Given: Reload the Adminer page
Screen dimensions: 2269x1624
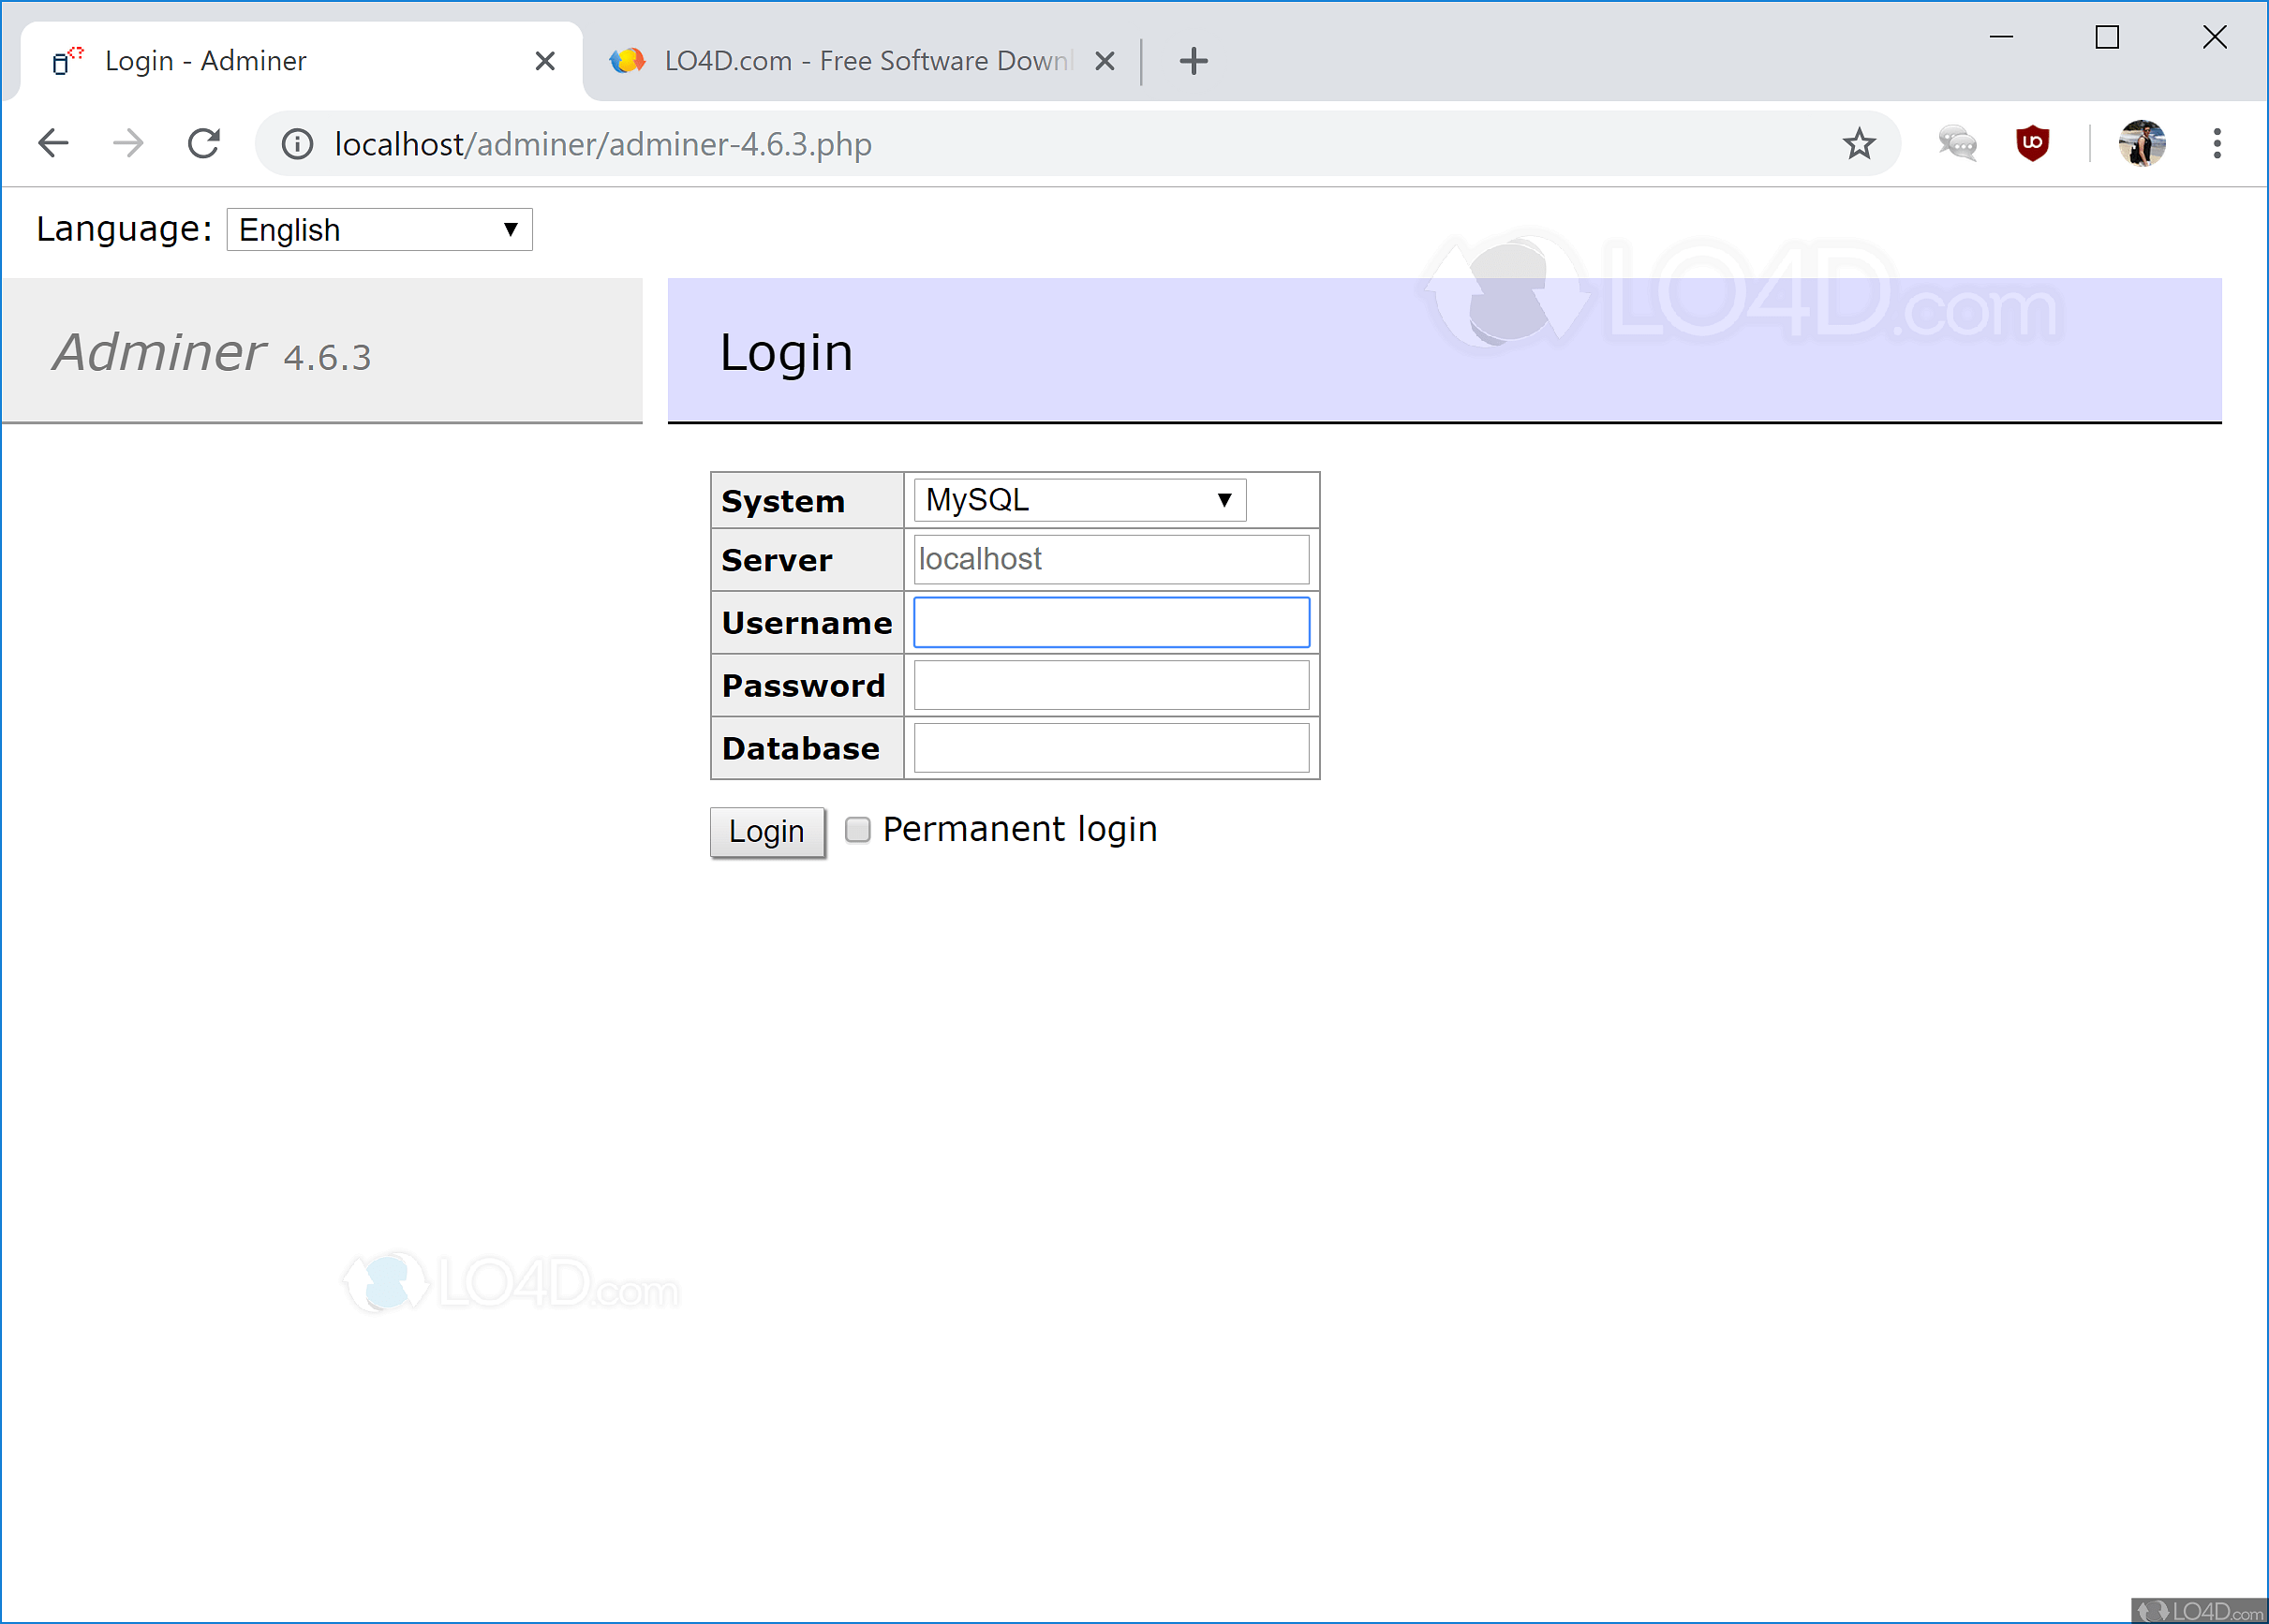Looking at the screenshot, I should click(x=204, y=144).
